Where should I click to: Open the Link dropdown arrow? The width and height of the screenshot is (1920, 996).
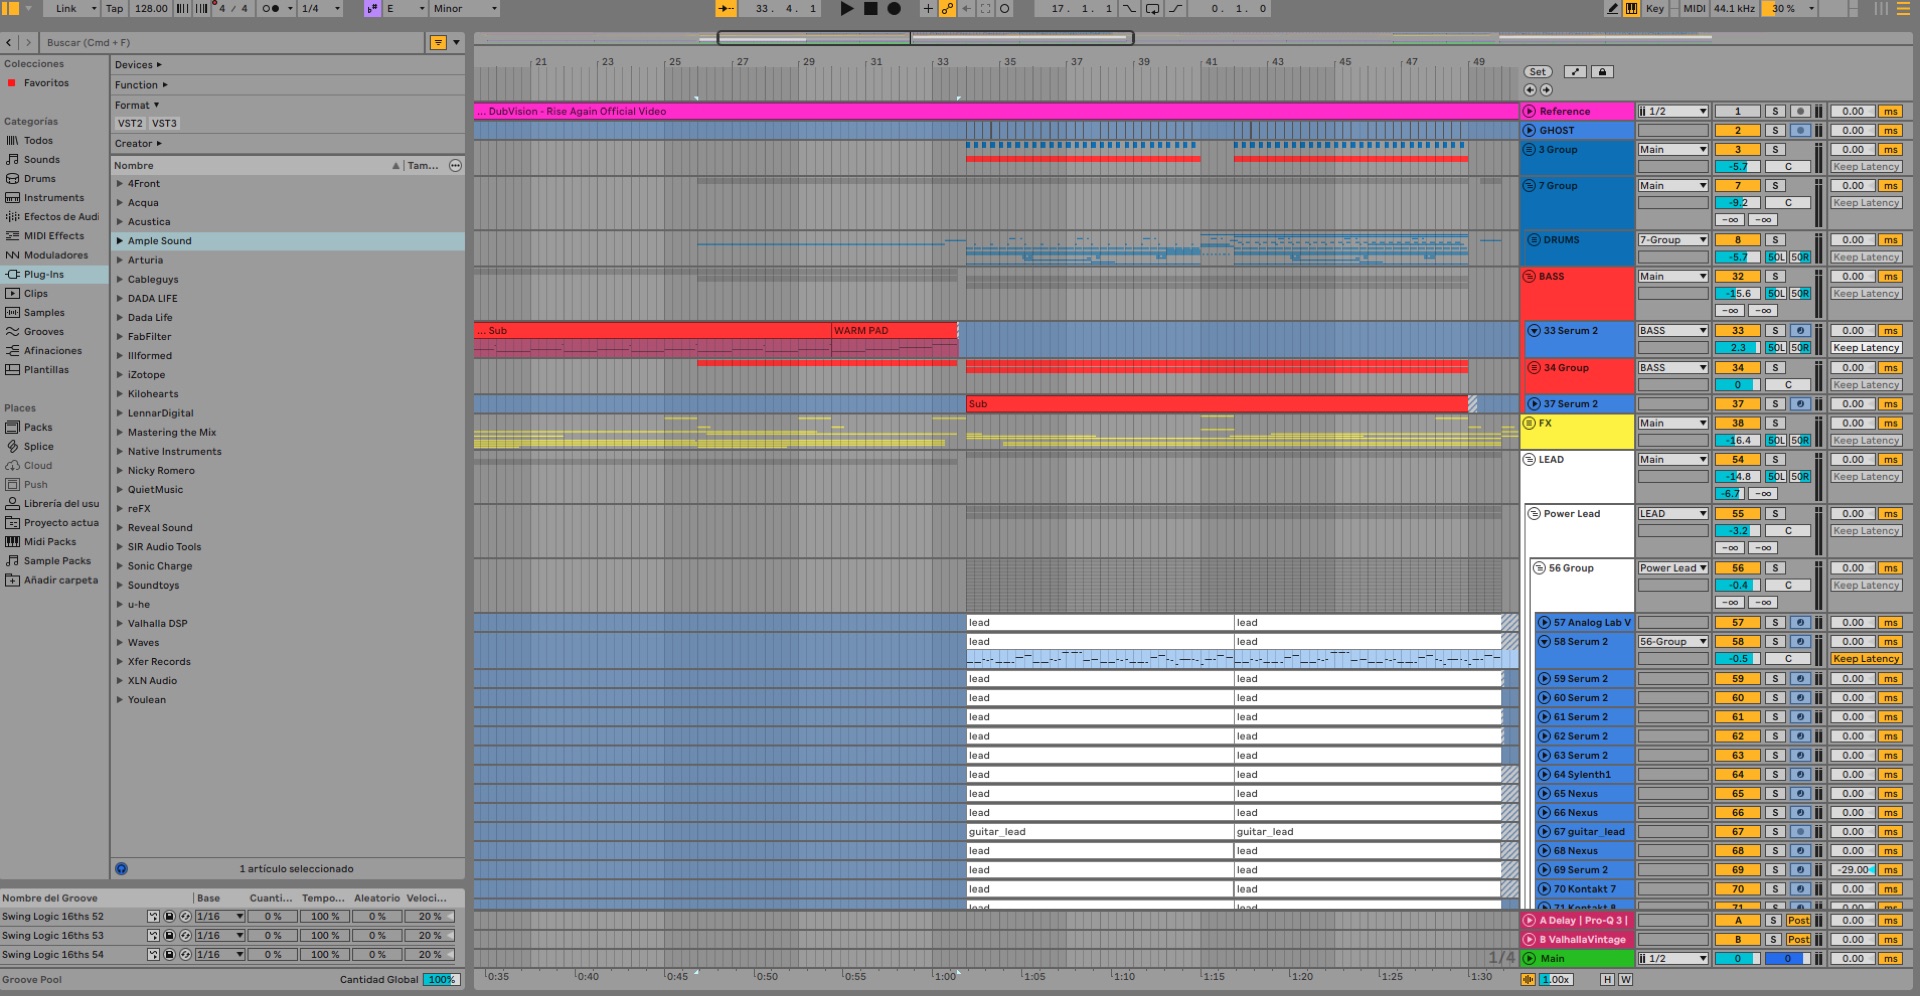[x=94, y=8]
